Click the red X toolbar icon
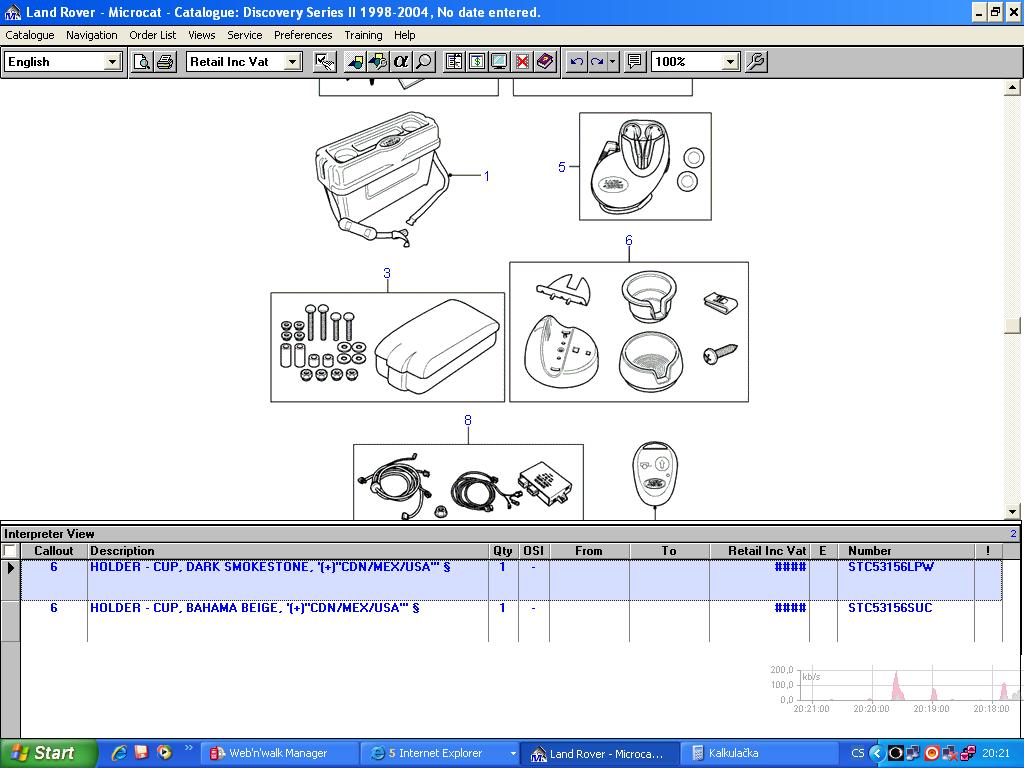 pos(522,62)
